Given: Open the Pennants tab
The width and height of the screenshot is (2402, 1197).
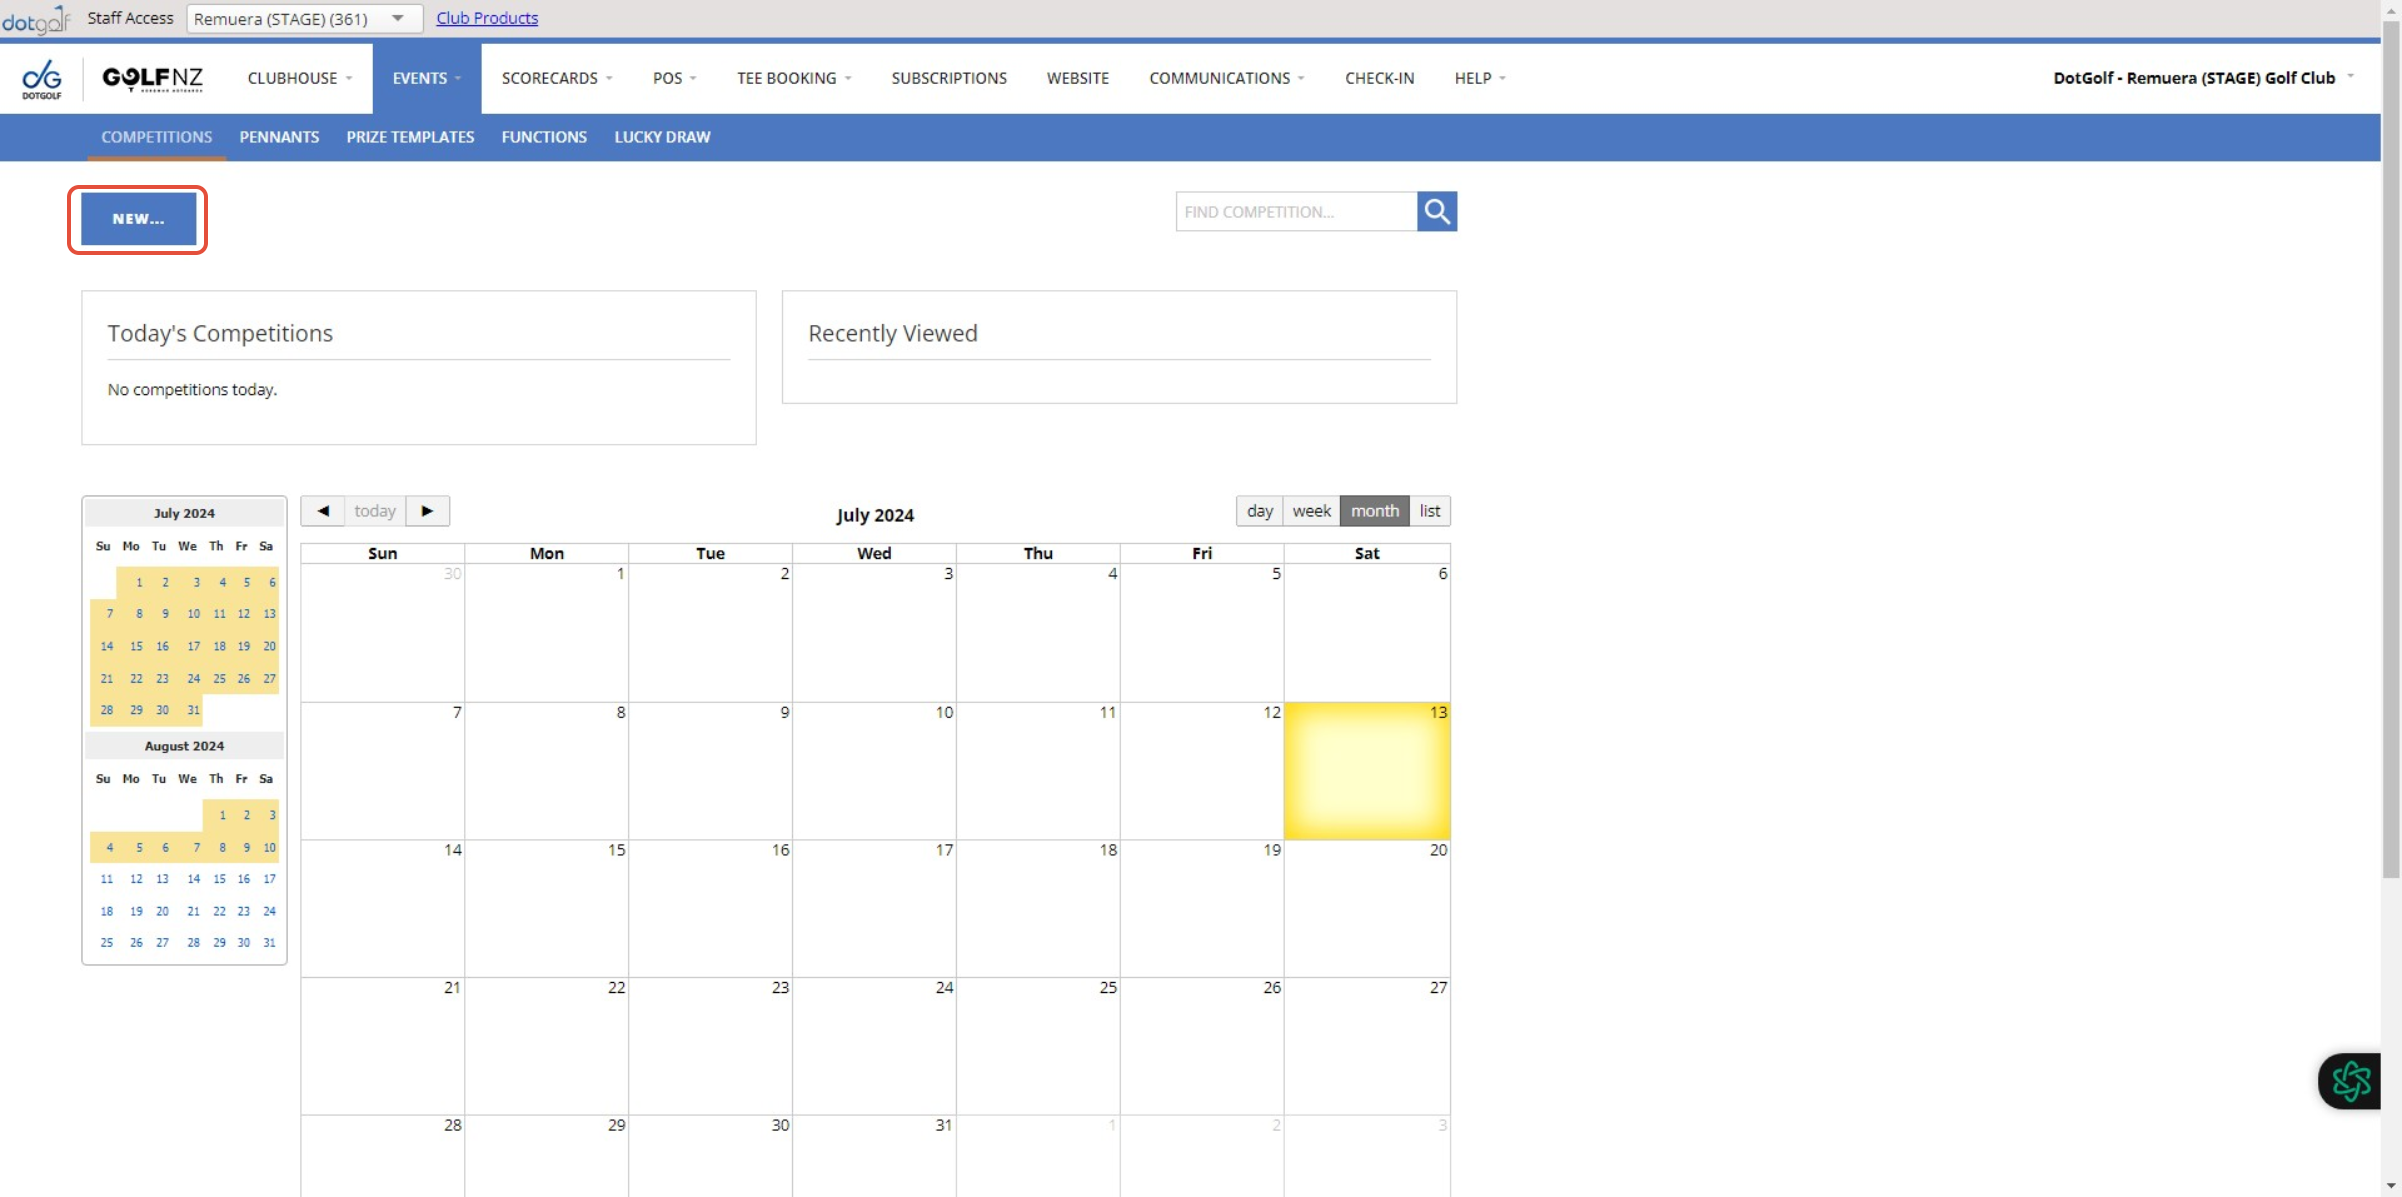Looking at the screenshot, I should 279,137.
